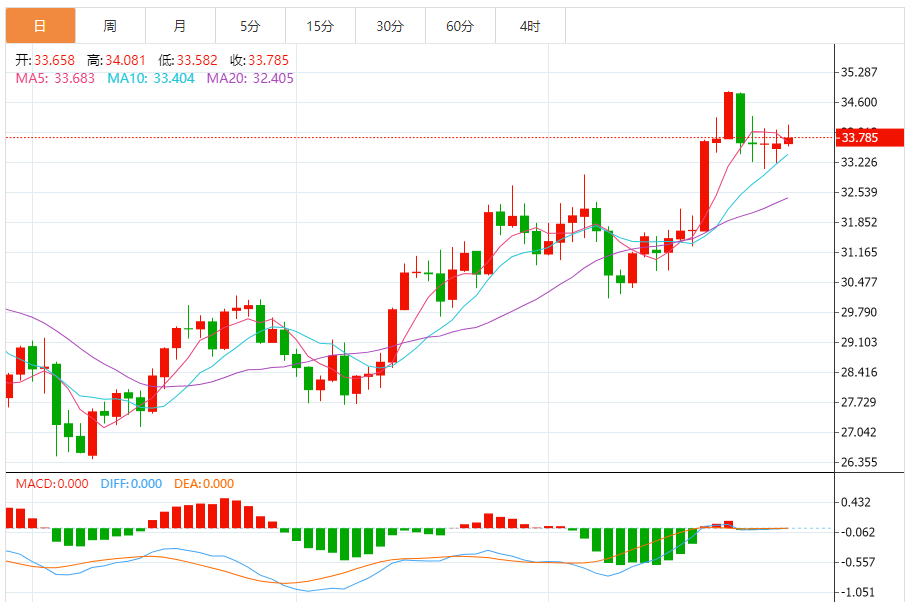Click the 0.432 MACD axis label
Viewport: 909px width, 602px height.
click(x=856, y=502)
